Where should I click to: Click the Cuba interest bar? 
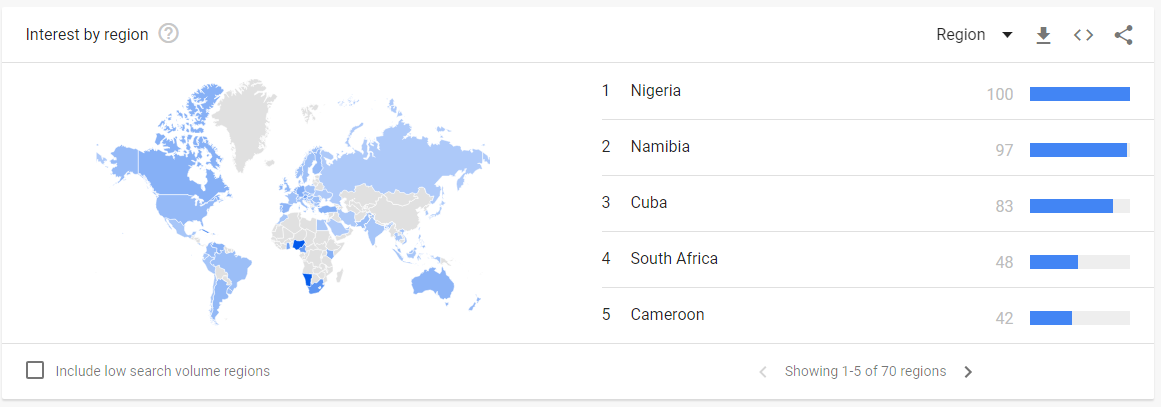pos(1079,206)
